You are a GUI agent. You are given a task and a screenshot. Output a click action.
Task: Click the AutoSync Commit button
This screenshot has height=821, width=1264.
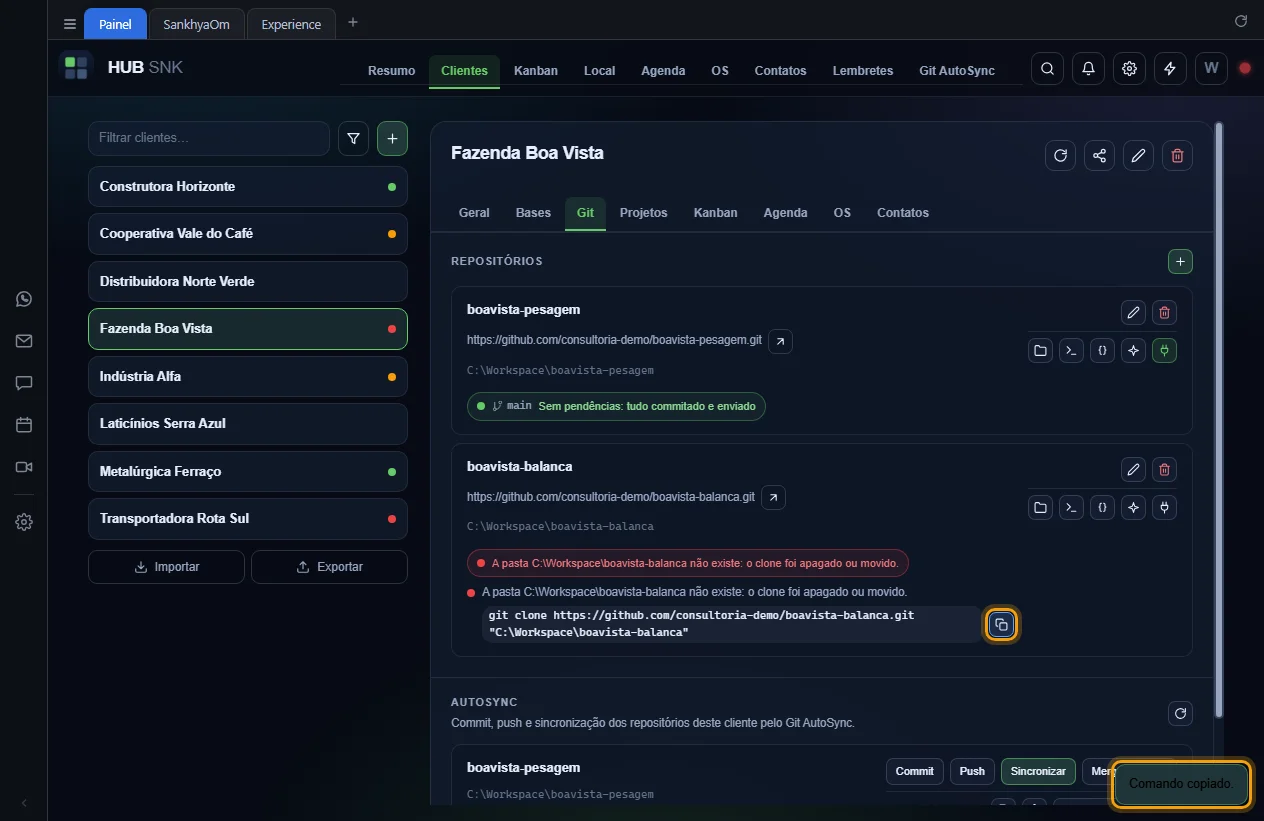pos(915,771)
